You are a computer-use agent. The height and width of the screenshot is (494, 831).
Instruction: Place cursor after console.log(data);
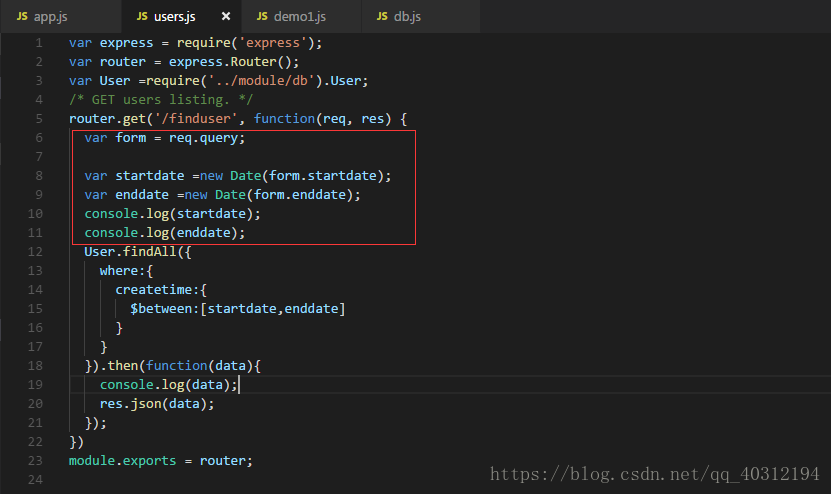(x=238, y=385)
